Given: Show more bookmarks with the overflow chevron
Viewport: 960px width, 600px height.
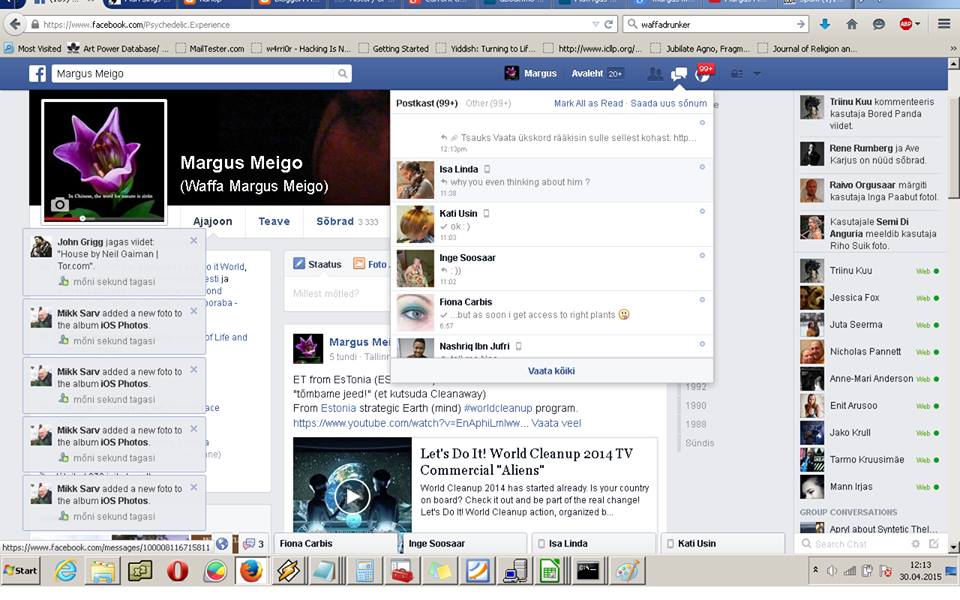Looking at the screenshot, I should (953, 48).
